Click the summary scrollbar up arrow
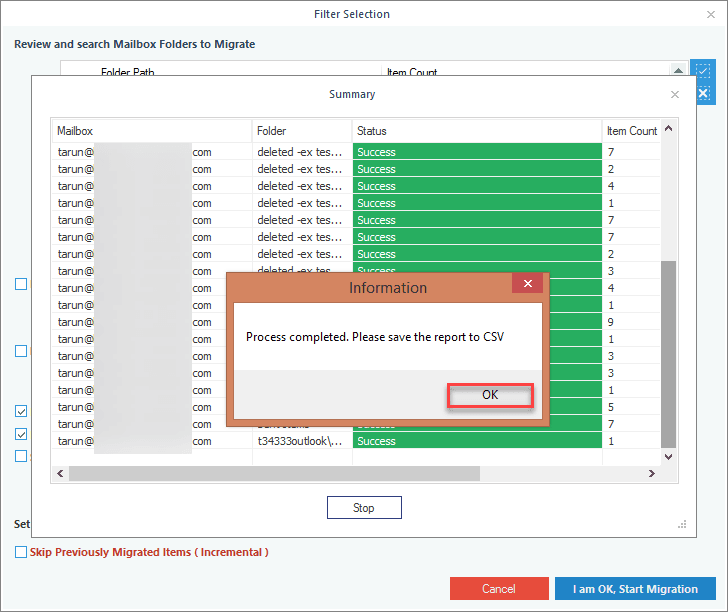 669,129
